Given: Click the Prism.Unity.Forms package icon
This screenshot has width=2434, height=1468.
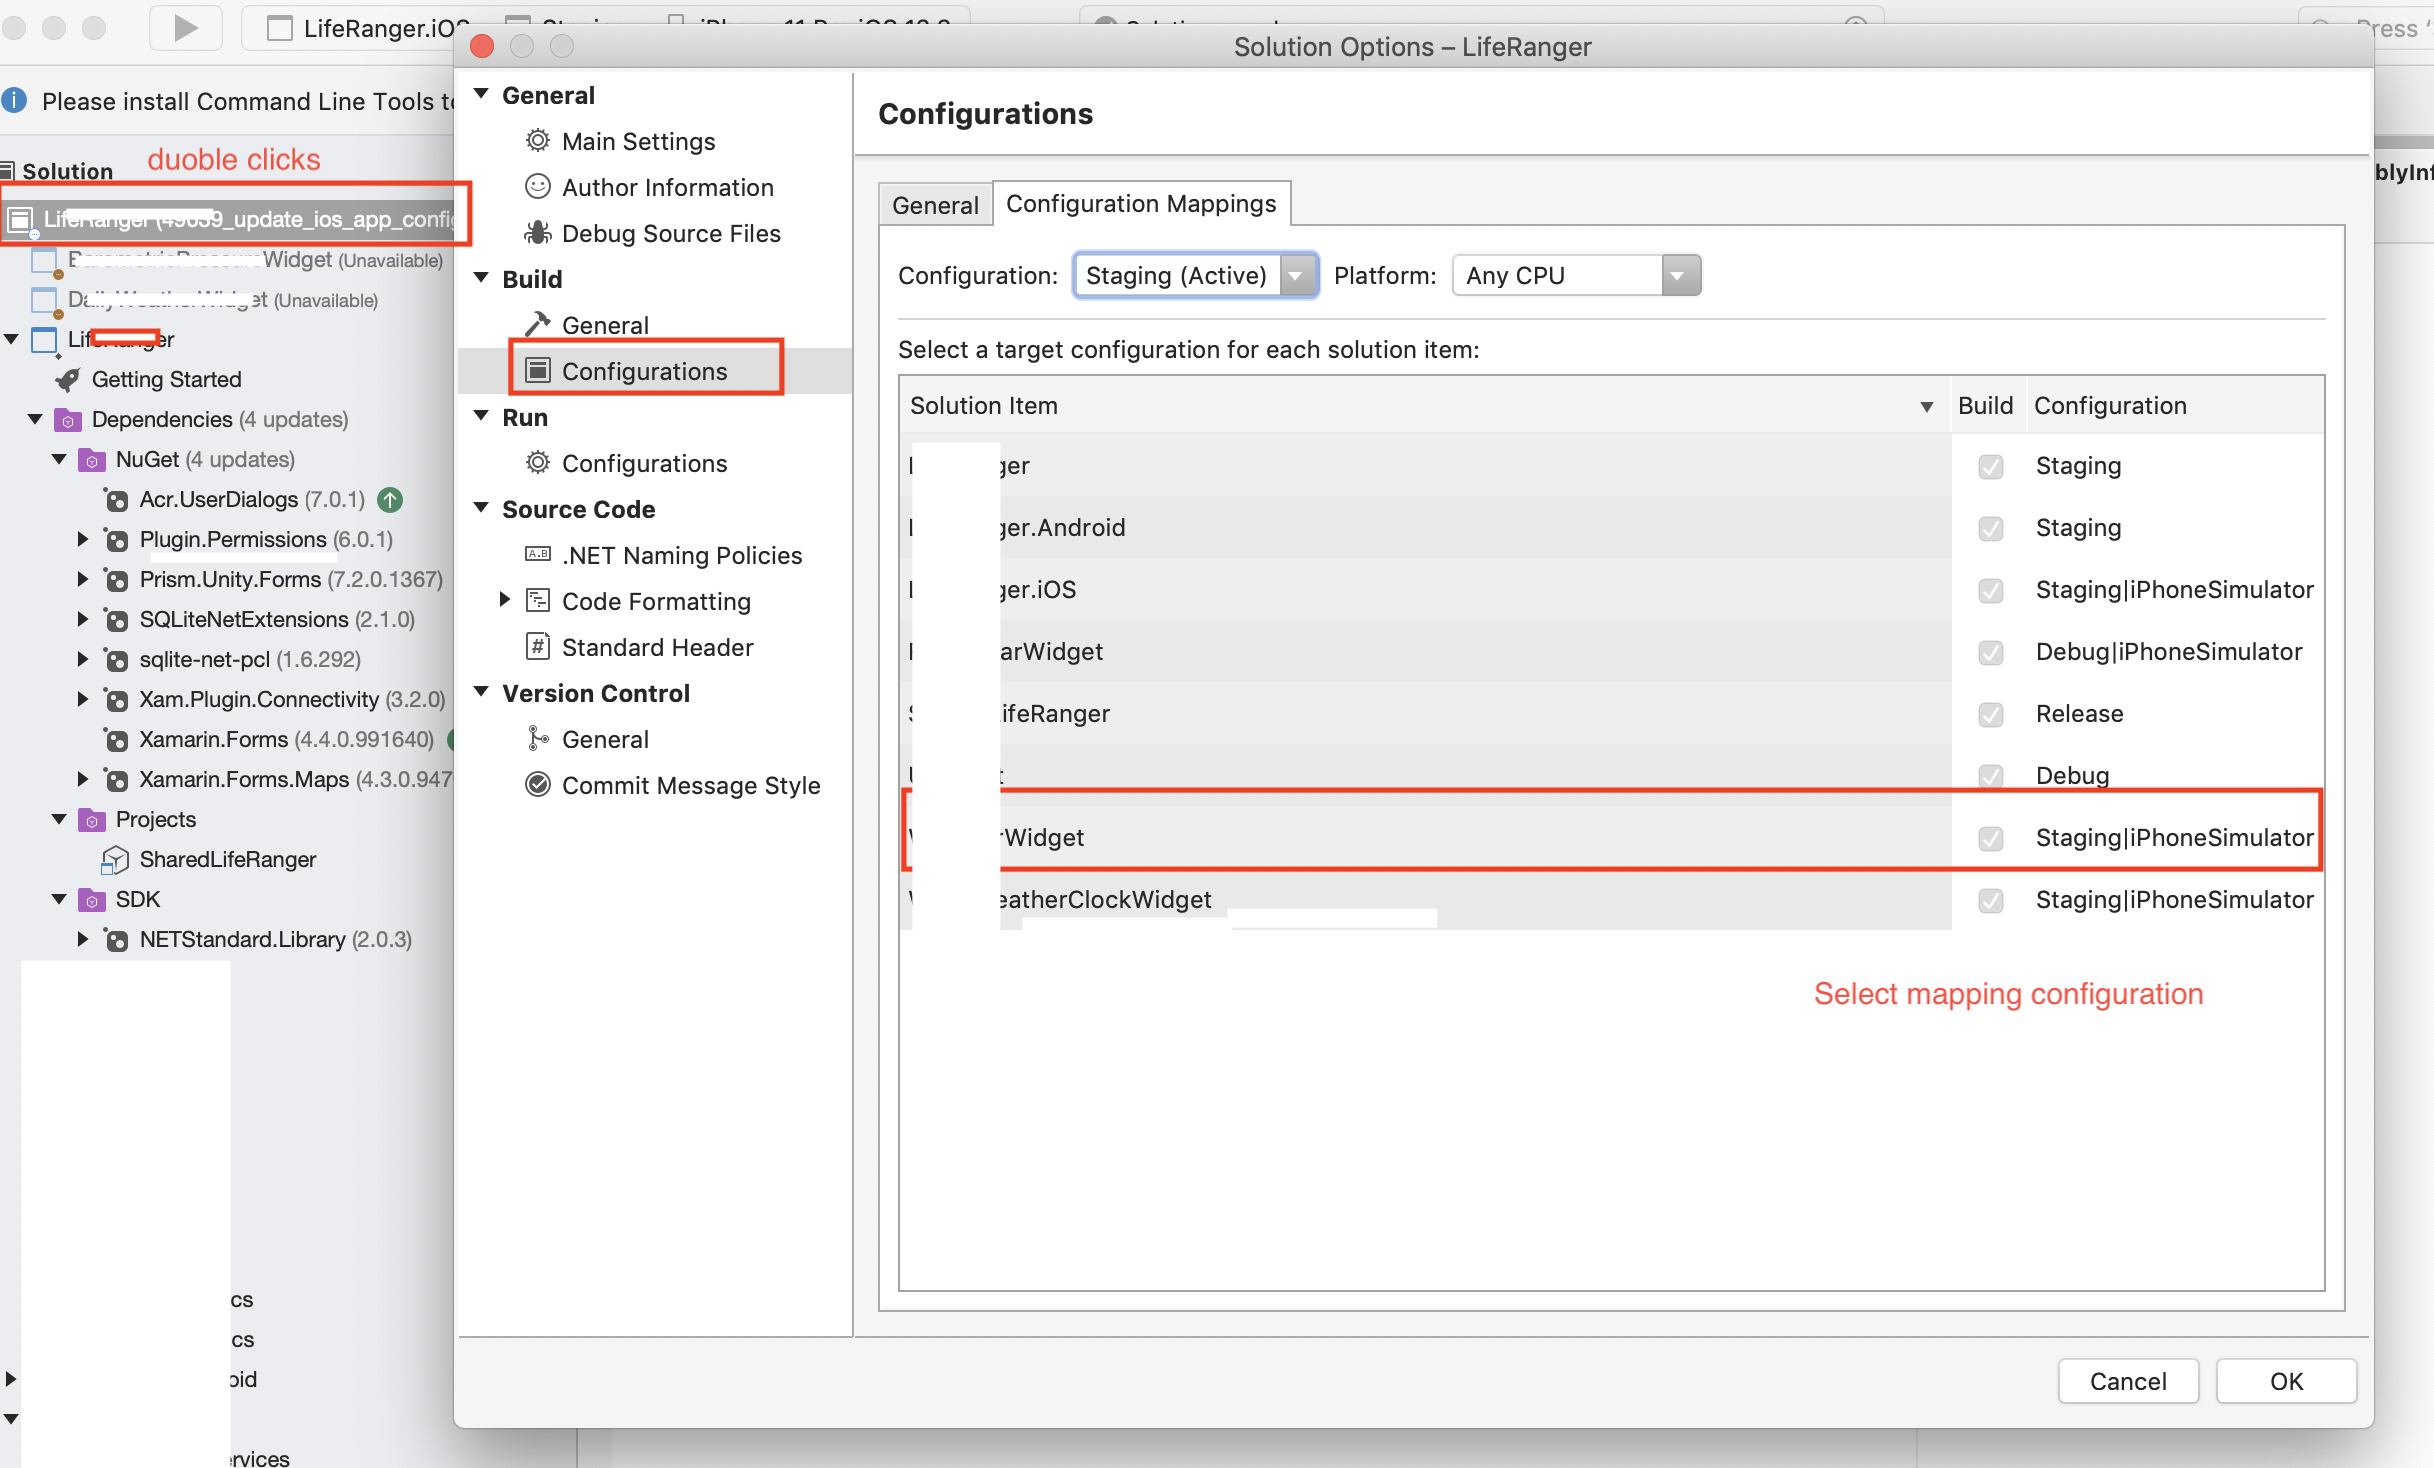Looking at the screenshot, I should coord(116,580).
